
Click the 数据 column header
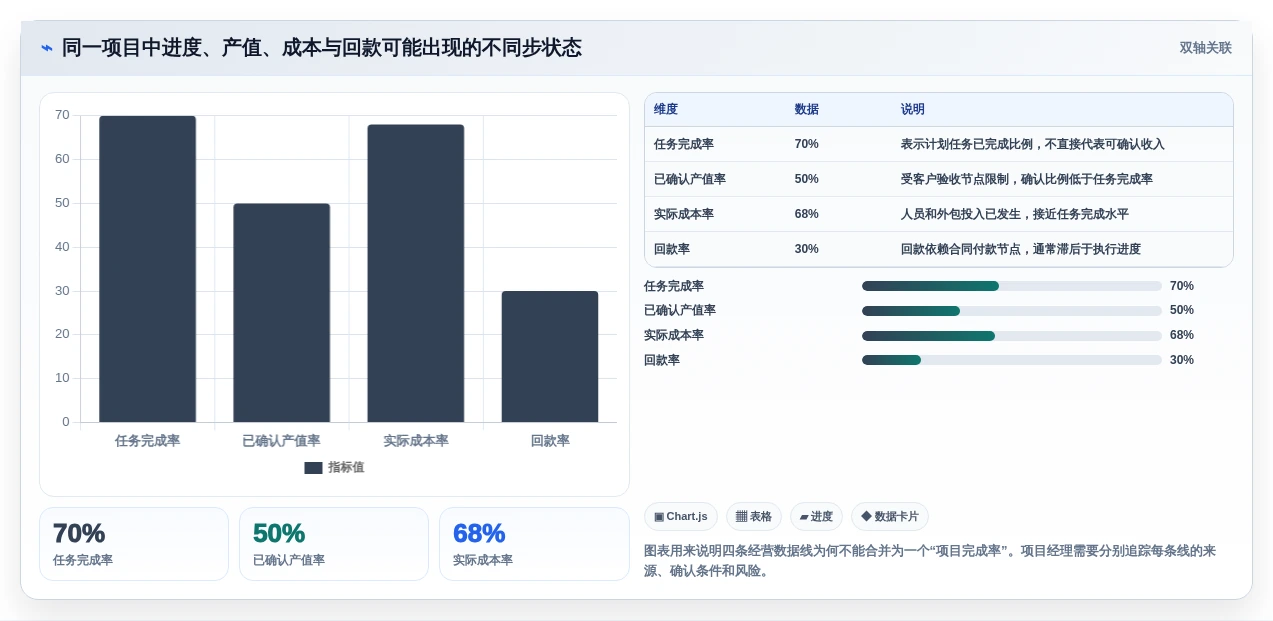tap(807, 110)
